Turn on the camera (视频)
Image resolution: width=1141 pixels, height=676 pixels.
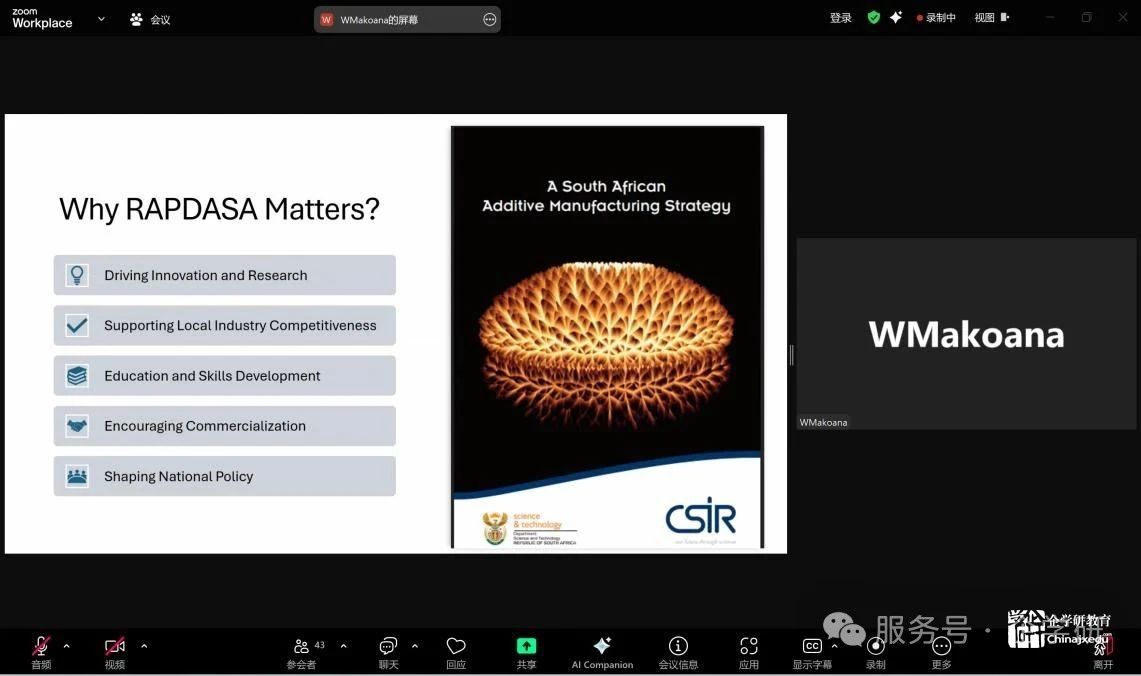coord(114,652)
